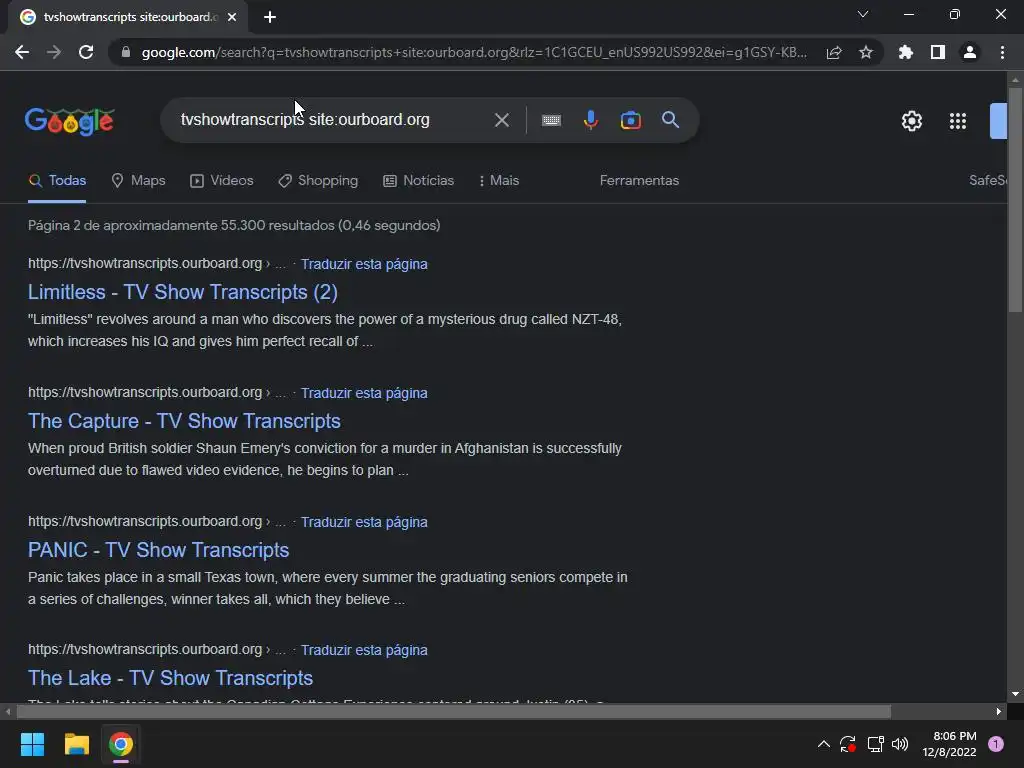Click the sync status tray icon

[848, 744]
